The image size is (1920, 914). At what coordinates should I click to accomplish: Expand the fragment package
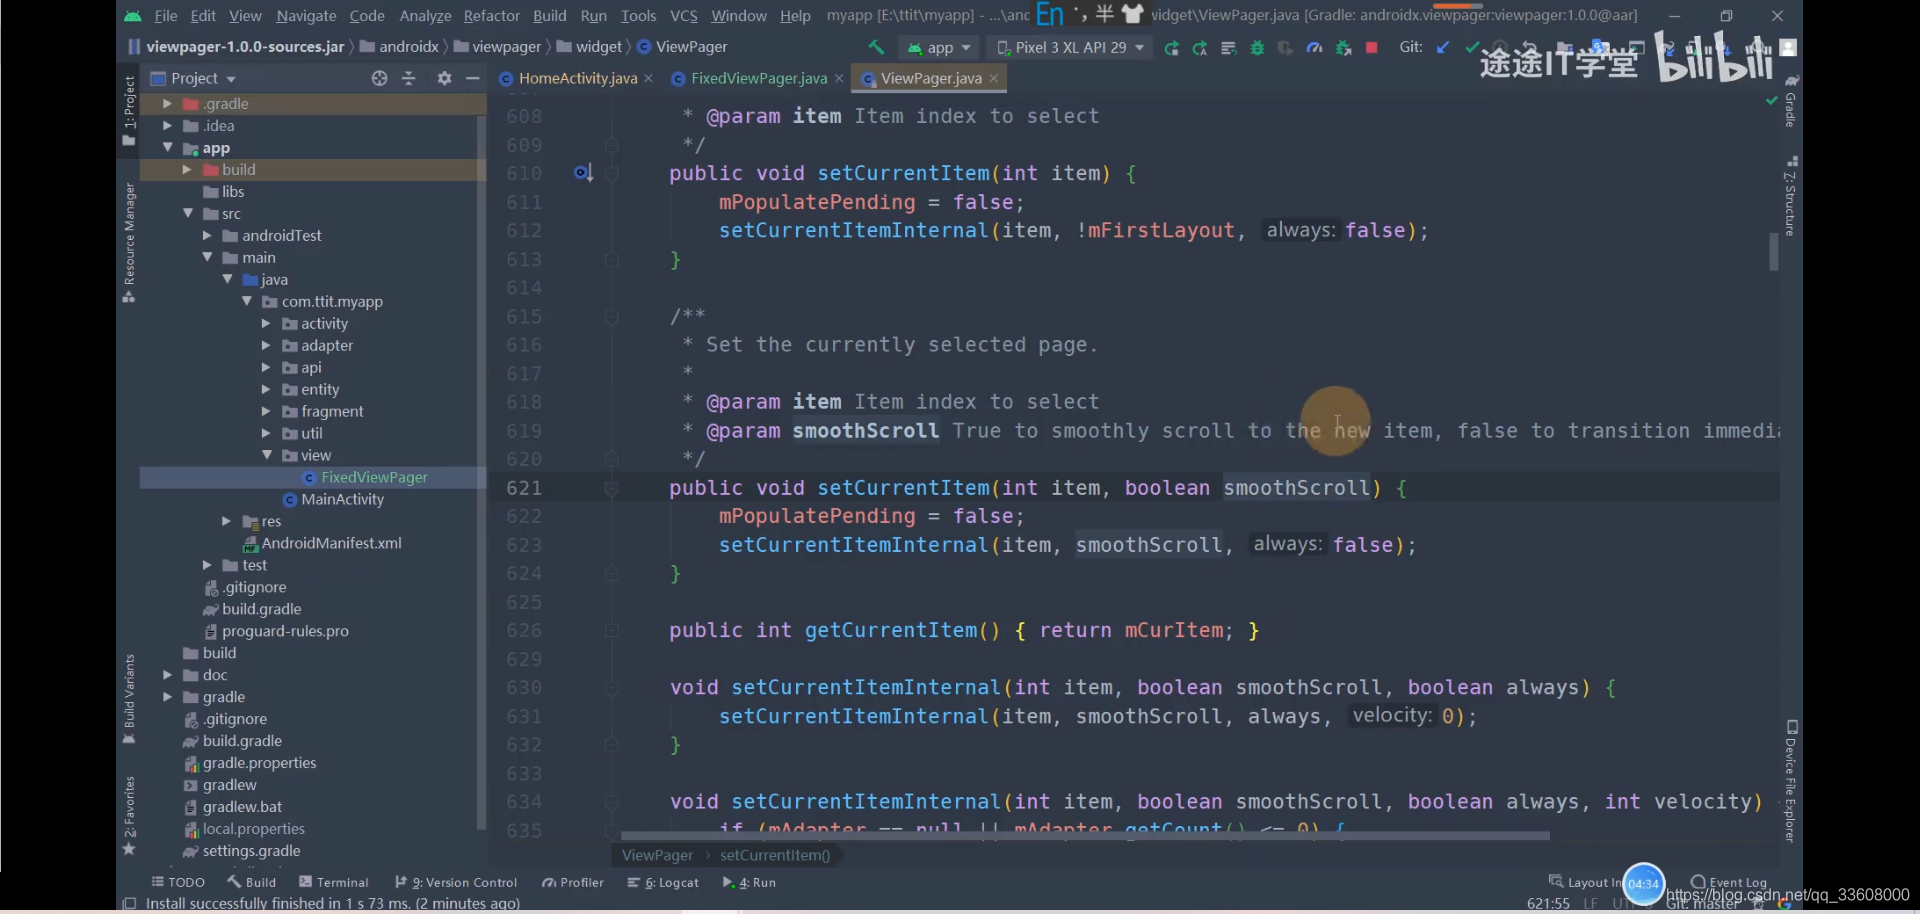pos(266,412)
